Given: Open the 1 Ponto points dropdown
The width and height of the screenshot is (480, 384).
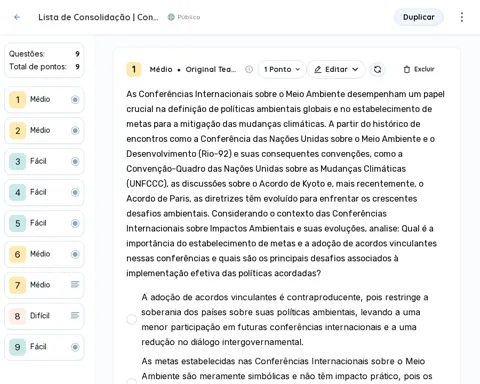Looking at the screenshot, I should pos(282,69).
